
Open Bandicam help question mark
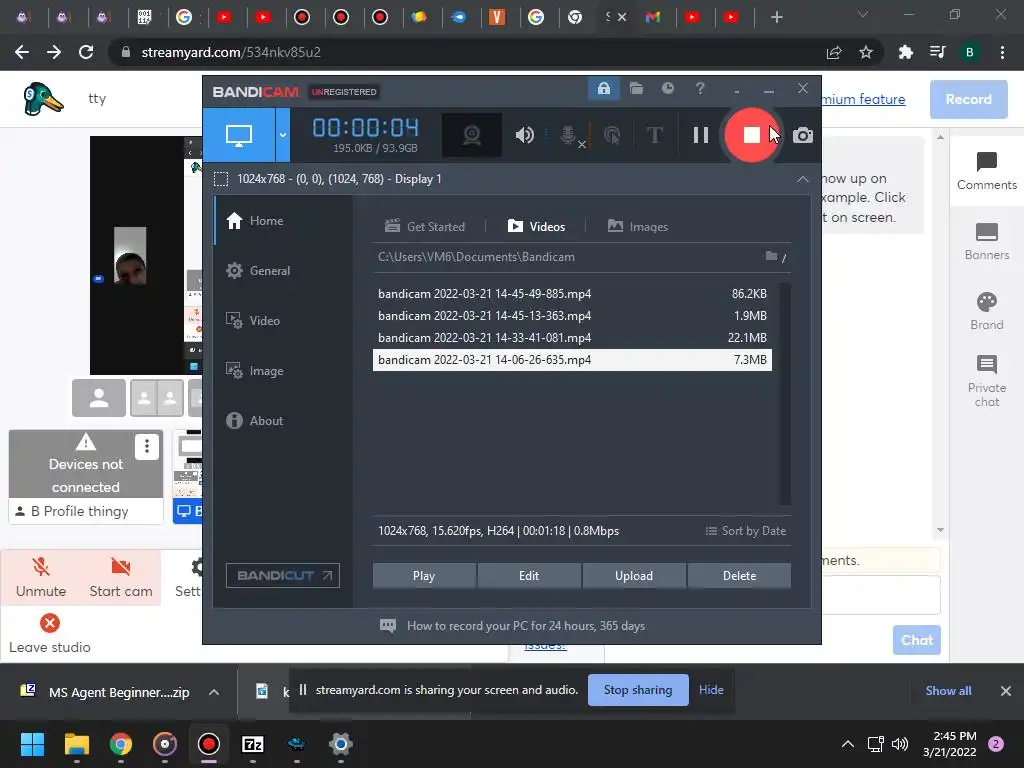click(x=700, y=88)
